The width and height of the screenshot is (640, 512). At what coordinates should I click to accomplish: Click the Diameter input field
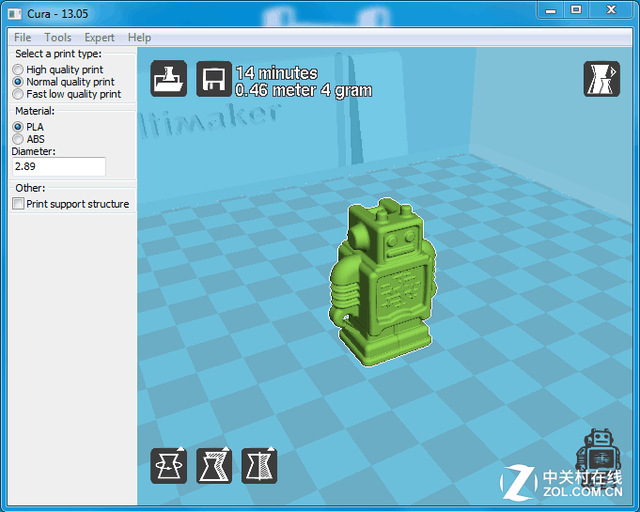(59, 167)
